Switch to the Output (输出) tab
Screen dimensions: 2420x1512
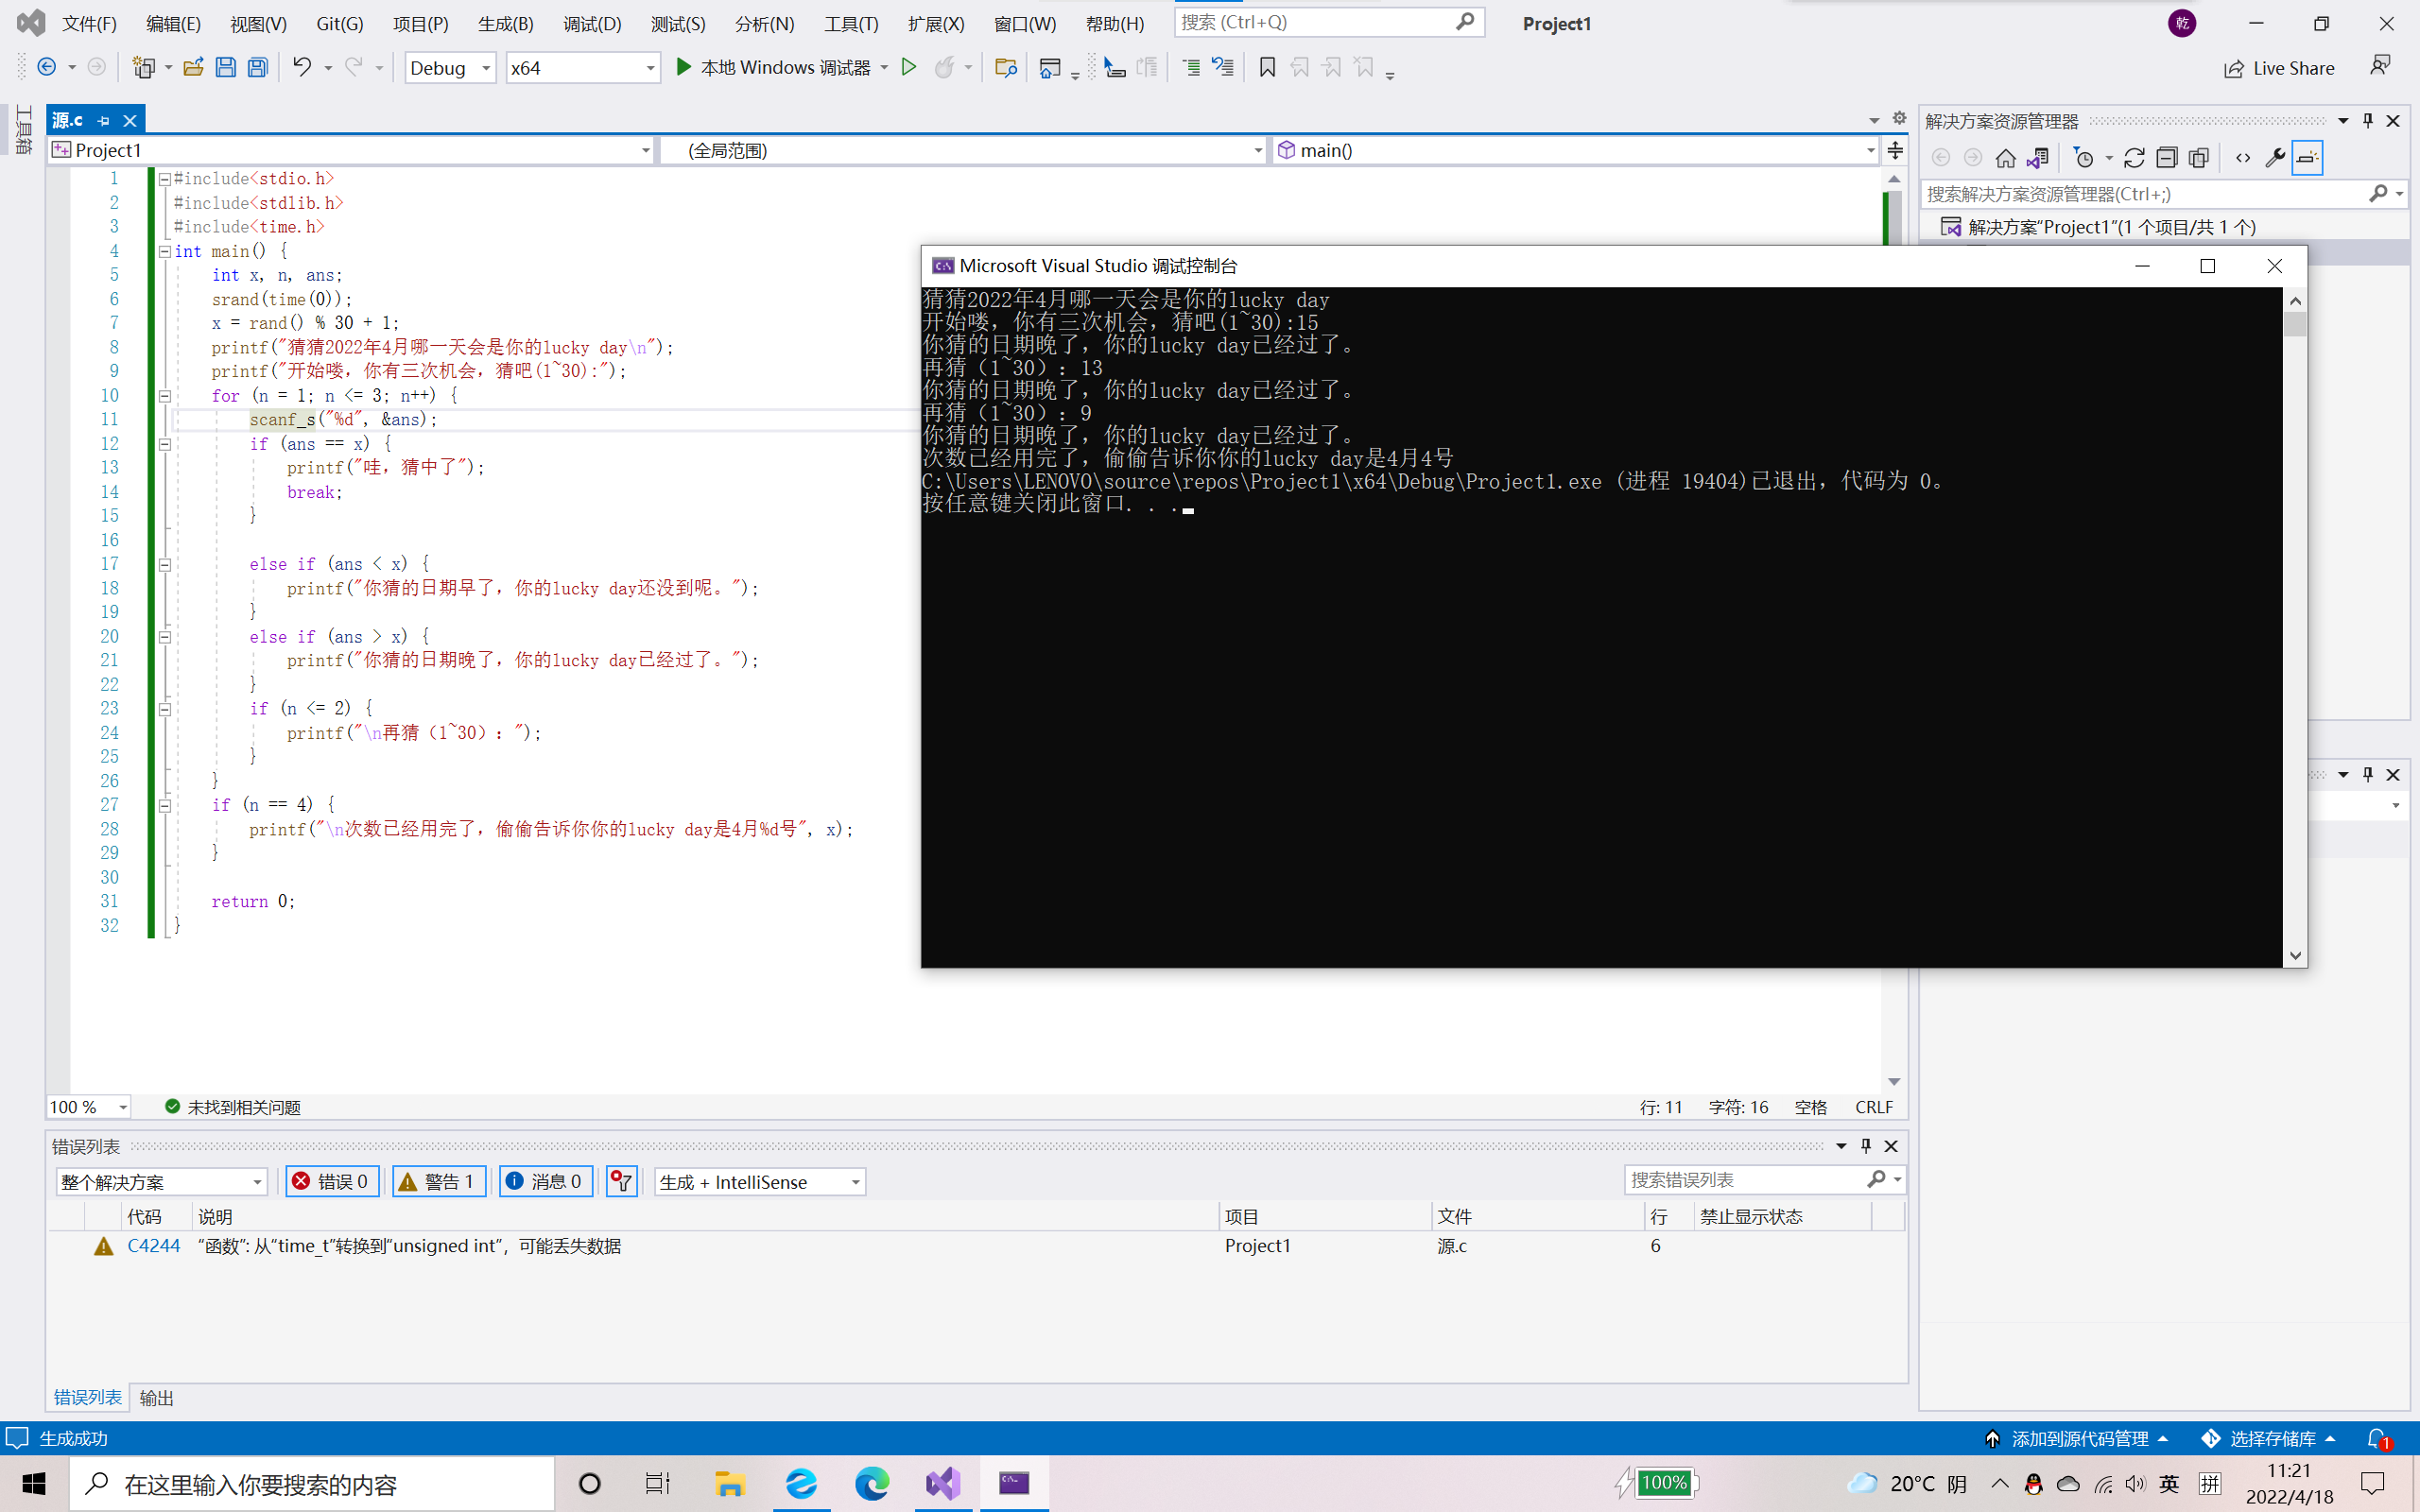[156, 1398]
